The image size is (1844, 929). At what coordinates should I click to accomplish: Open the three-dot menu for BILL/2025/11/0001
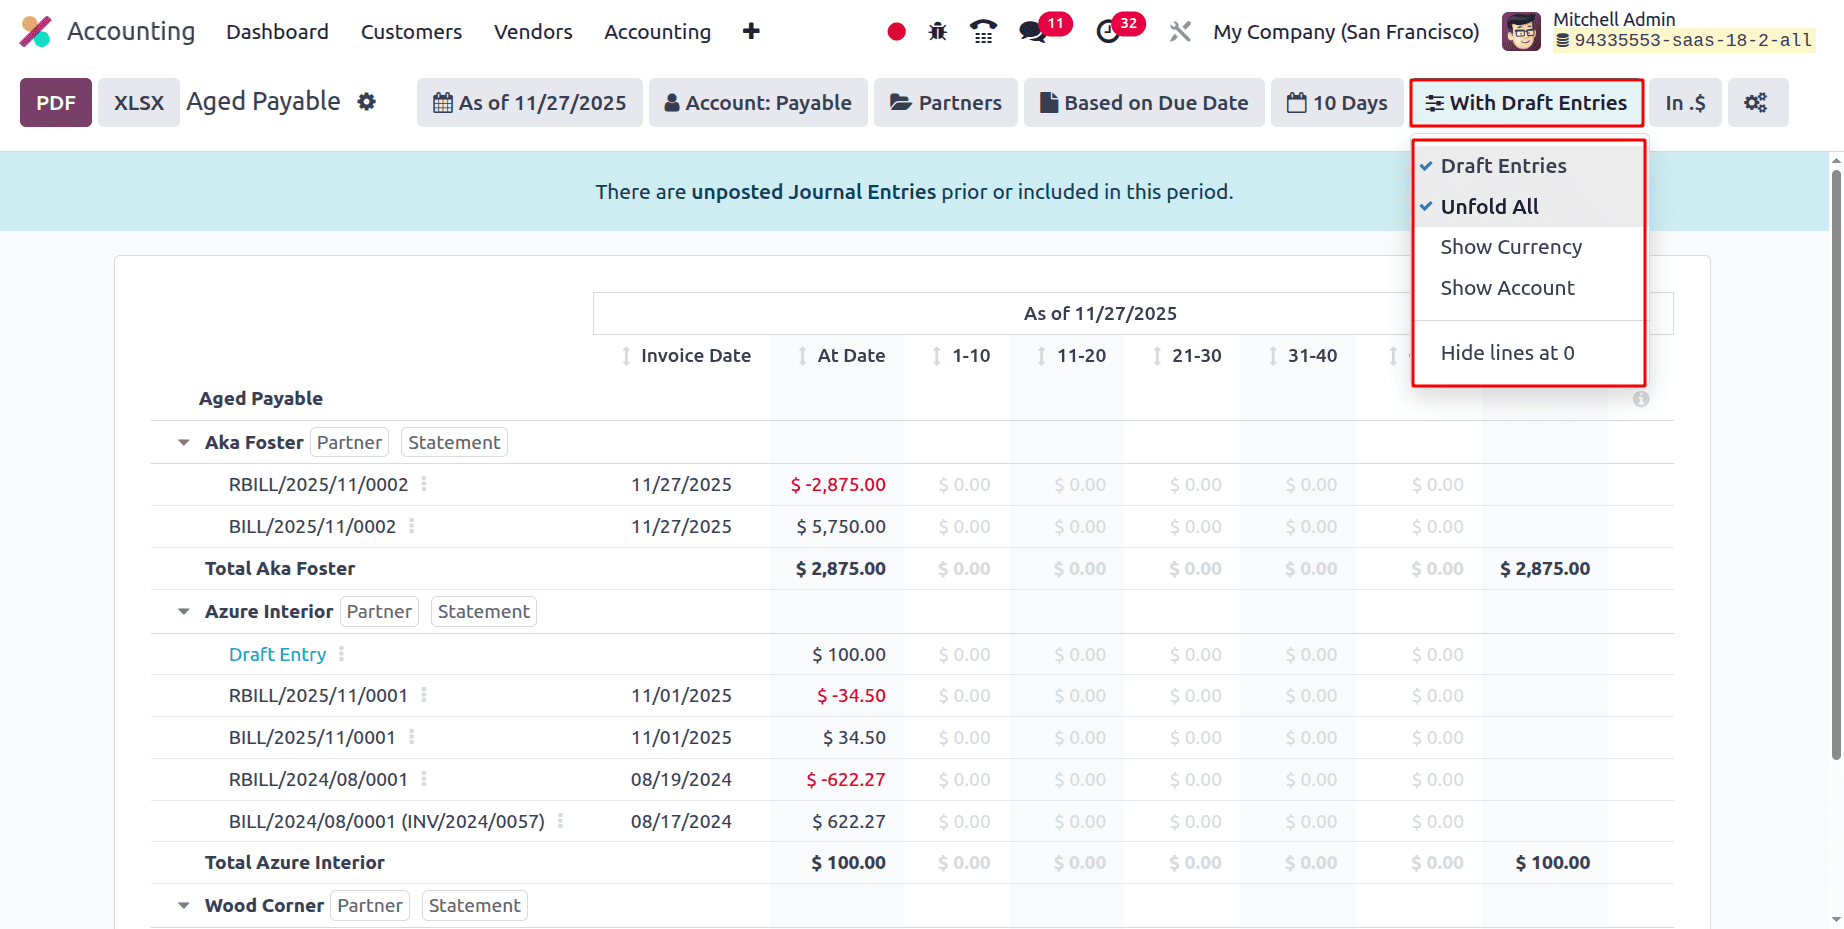(x=412, y=737)
